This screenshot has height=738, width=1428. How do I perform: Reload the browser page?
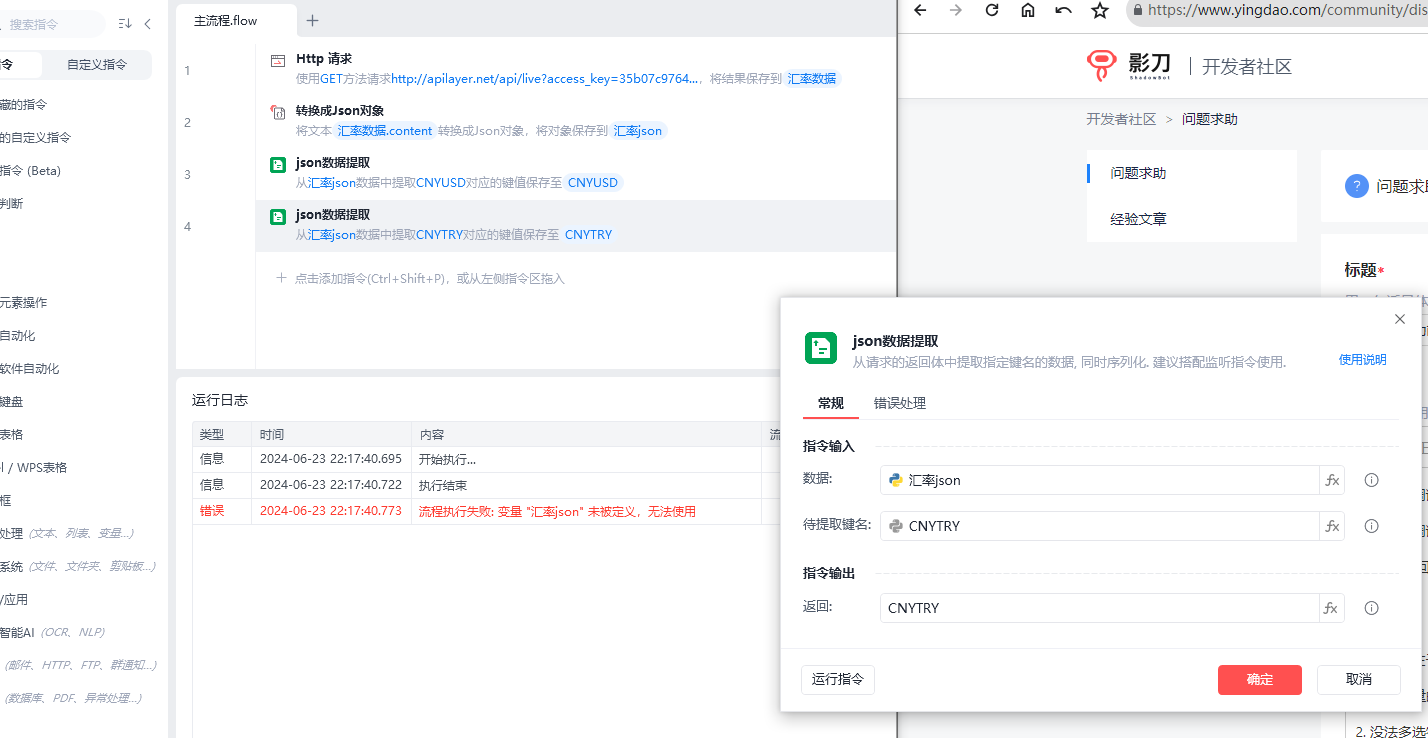click(x=992, y=10)
